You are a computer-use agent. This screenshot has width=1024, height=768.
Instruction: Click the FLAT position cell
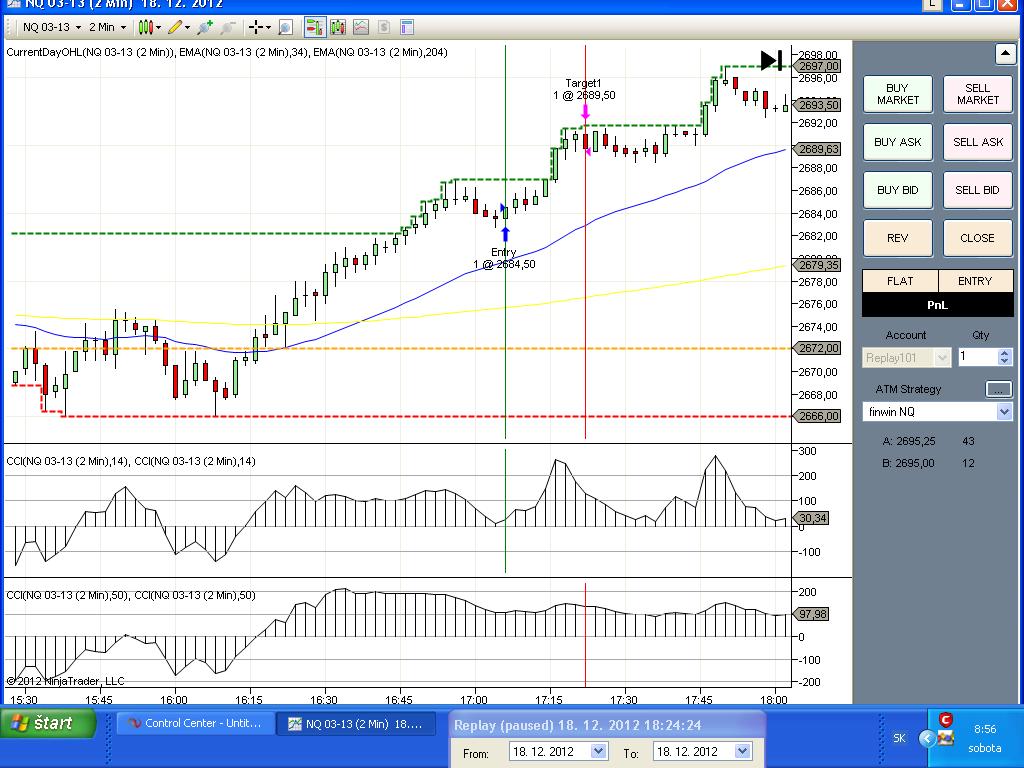coord(900,281)
